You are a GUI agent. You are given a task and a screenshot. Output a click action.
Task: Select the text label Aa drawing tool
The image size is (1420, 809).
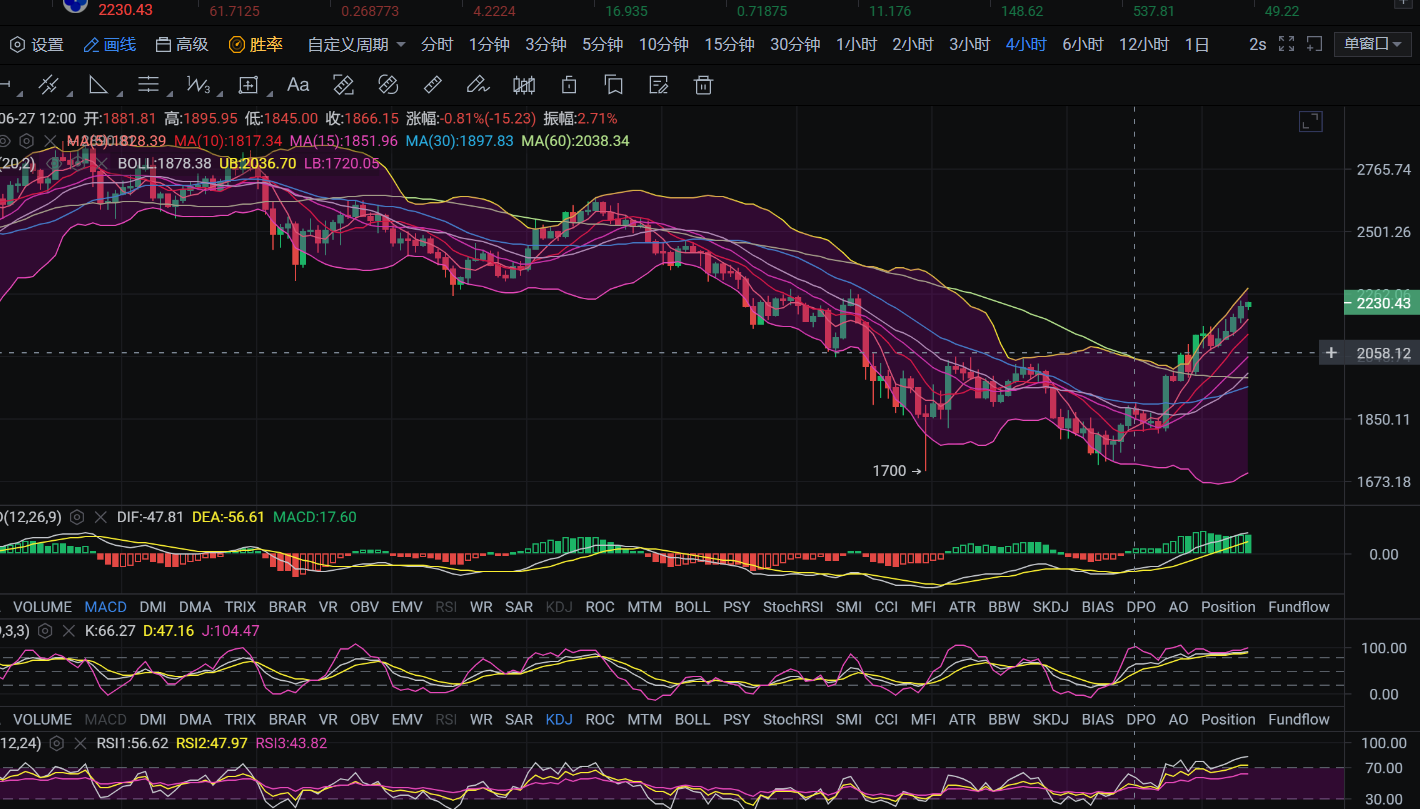[x=298, y=85]
